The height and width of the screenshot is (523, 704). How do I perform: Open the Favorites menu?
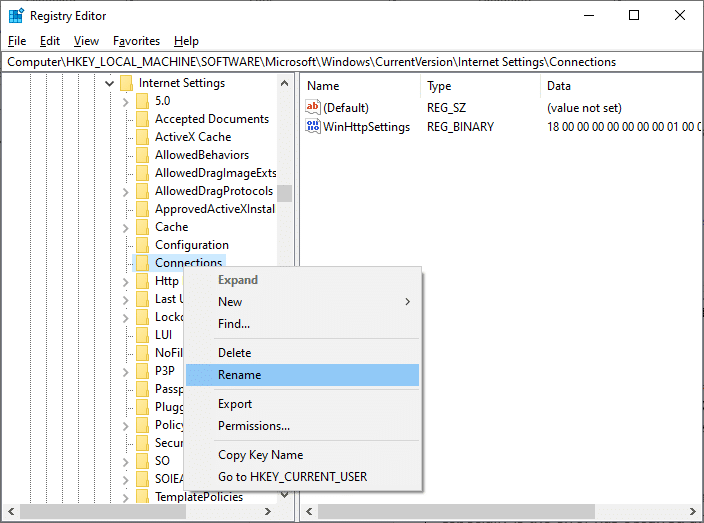tap(136, 41)
